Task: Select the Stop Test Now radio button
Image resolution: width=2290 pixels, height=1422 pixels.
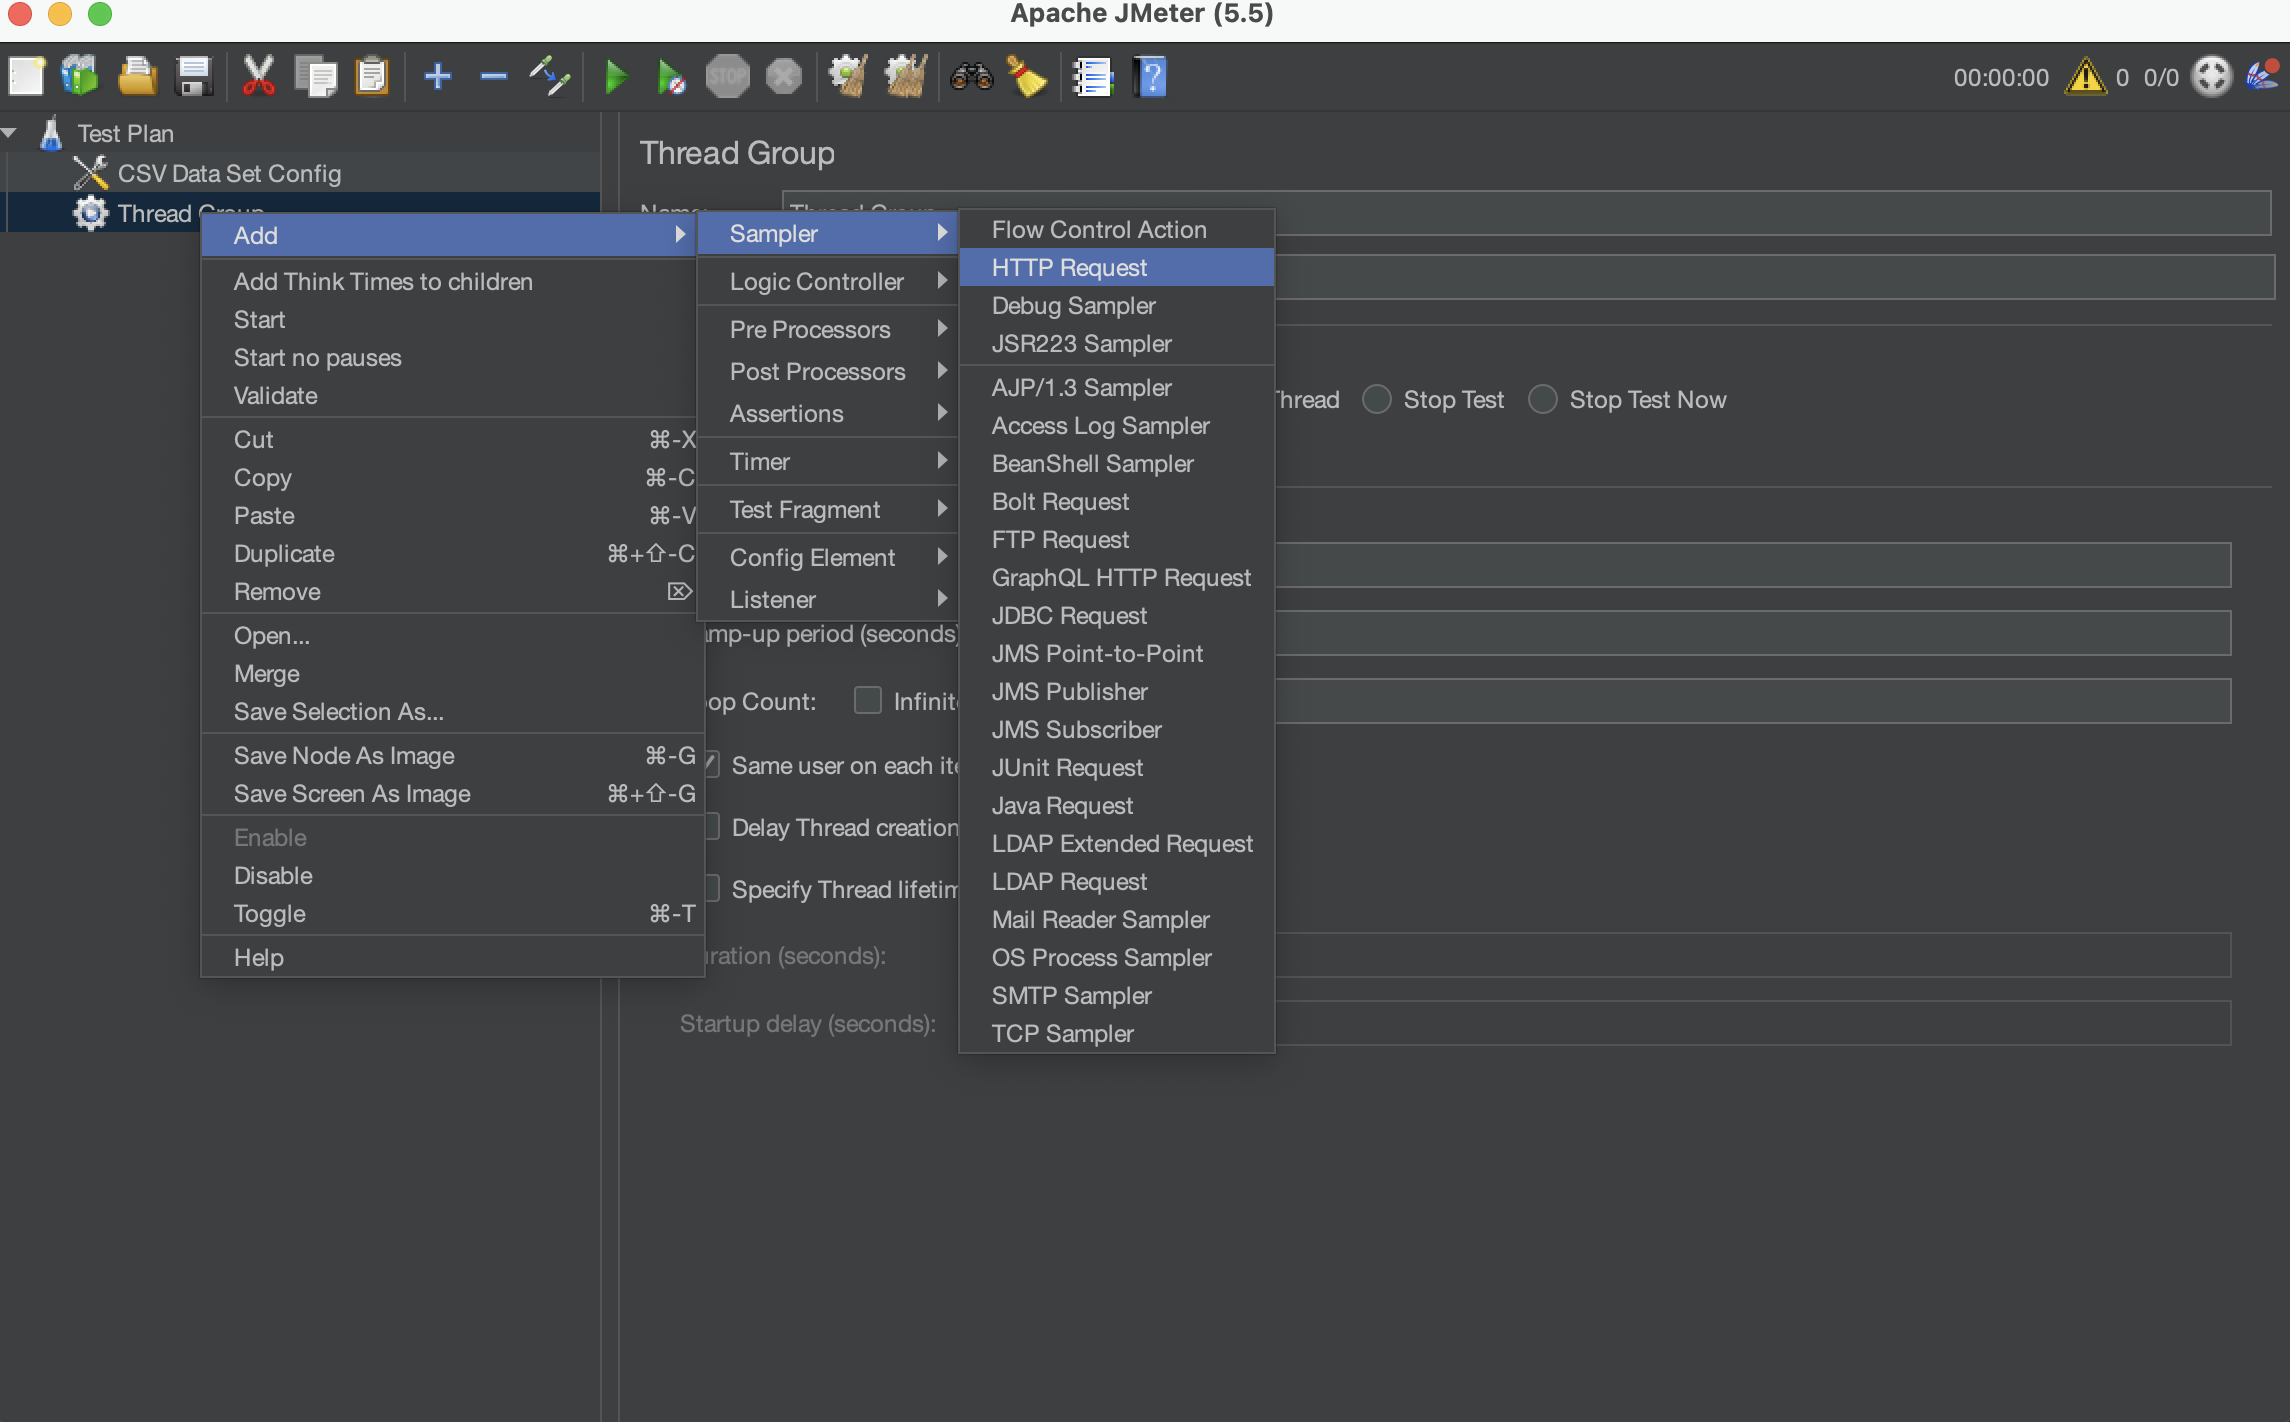Action: coord(1543,399)
